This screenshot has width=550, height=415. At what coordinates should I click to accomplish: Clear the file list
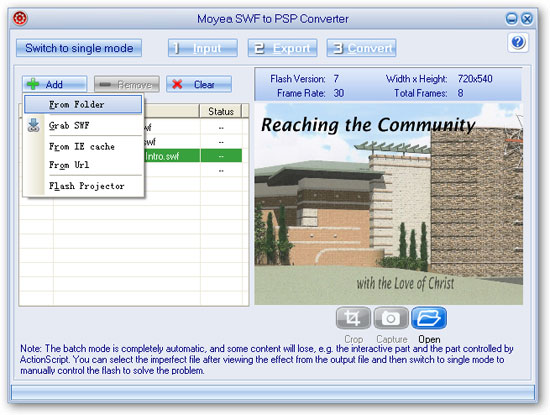199,84
